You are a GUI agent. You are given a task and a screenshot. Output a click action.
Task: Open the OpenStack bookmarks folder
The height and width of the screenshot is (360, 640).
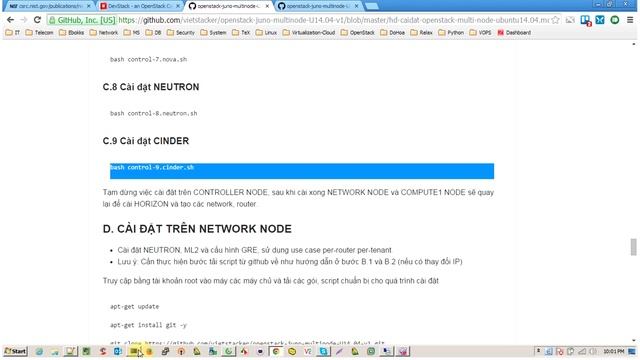pyautogui.click(x=358, y=32)
